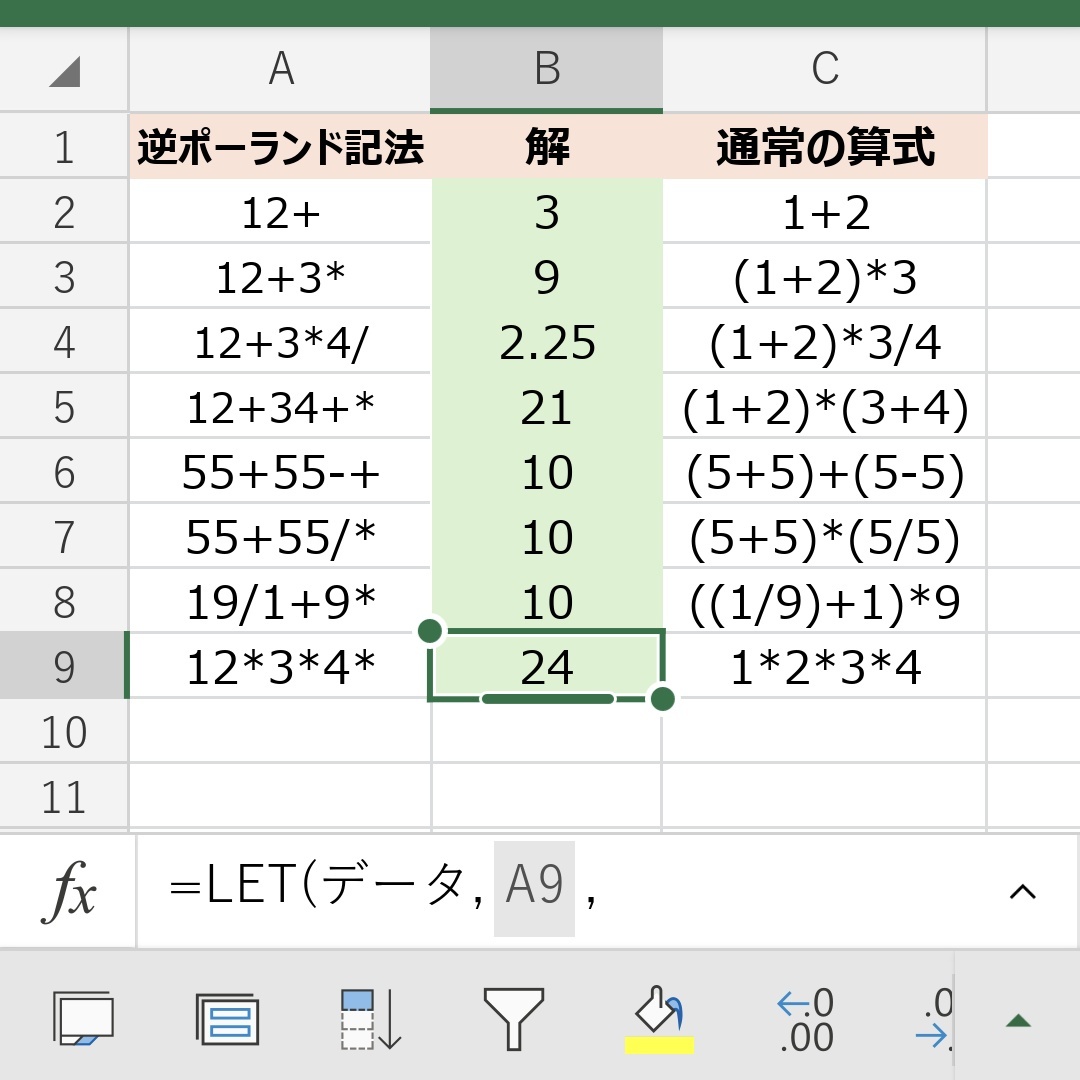Tap the cell view card icon in the bottom toolbar
This screenshot has width=1080, height=1080.
[83, 1019]
